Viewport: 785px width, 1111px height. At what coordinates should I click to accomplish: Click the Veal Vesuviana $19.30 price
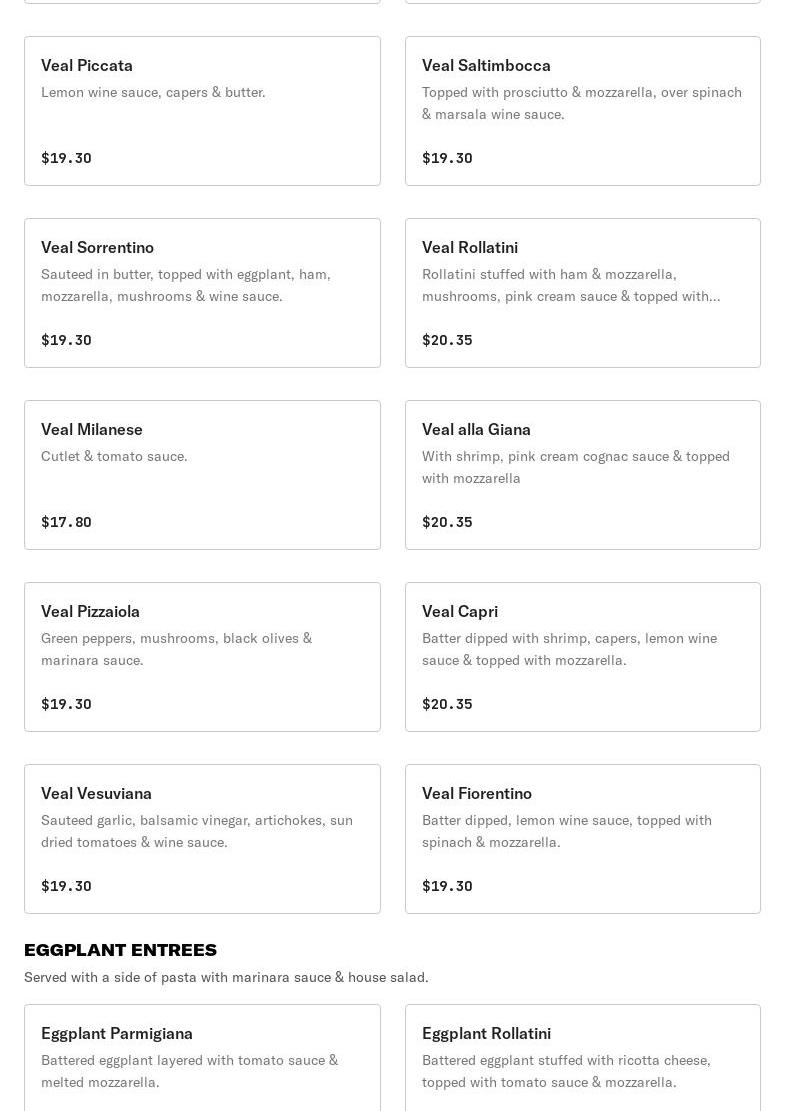pyautogui.click(x=66, y=886)
